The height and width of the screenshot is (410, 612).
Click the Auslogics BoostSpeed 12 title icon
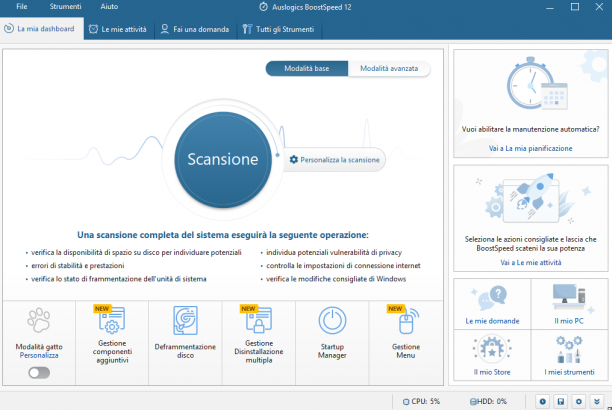click(263, 7)
